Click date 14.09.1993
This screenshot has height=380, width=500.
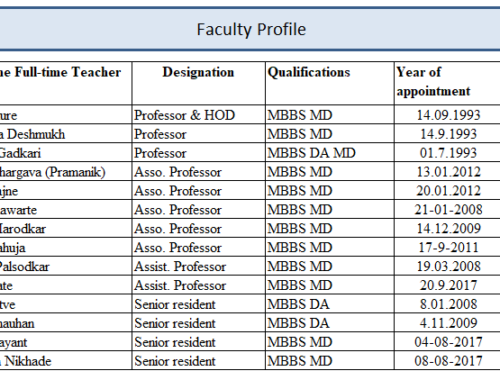[449, 115]
